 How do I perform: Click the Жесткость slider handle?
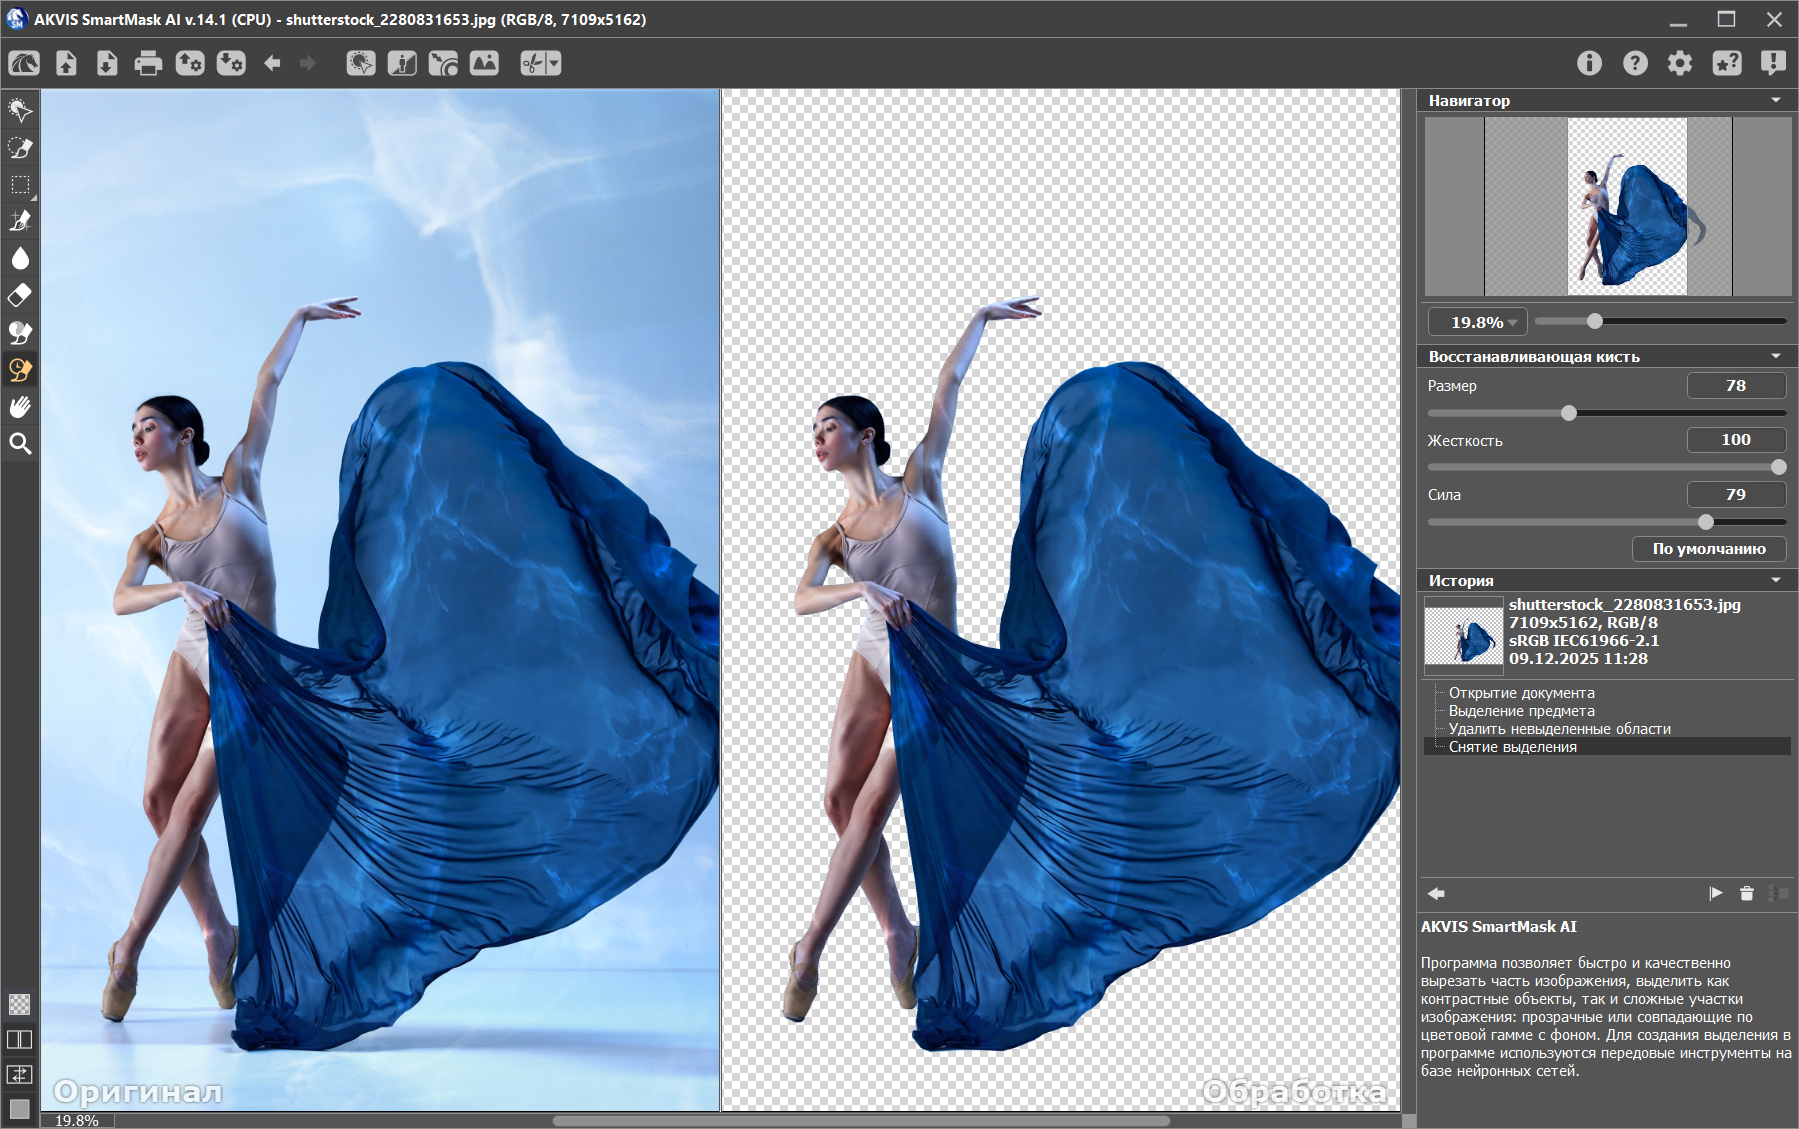click(1778, 467)
